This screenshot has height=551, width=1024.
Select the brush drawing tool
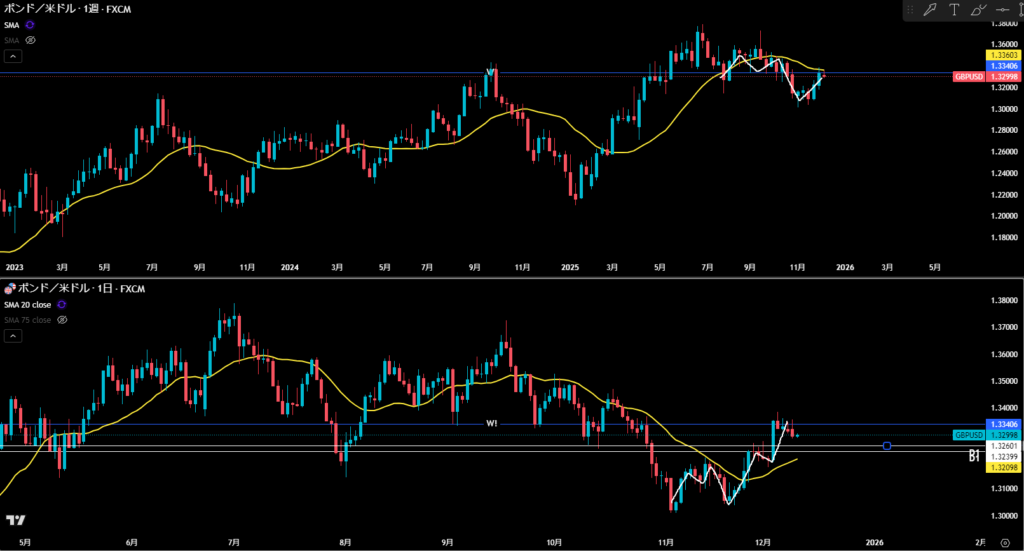978,10
